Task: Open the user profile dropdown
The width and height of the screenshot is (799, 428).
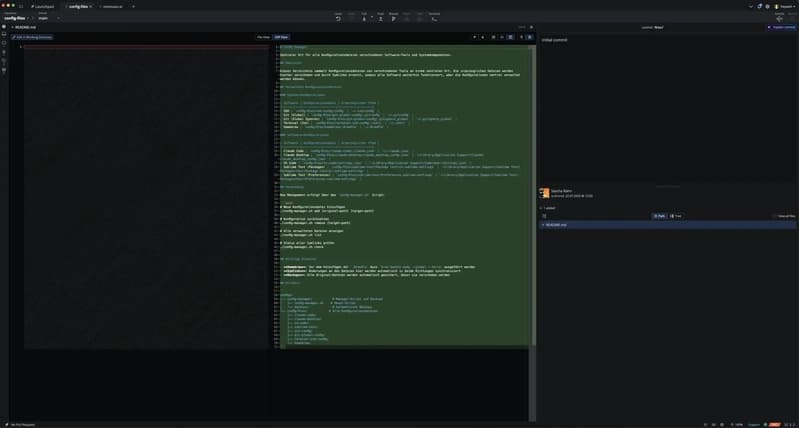Action: pos(785,7)
